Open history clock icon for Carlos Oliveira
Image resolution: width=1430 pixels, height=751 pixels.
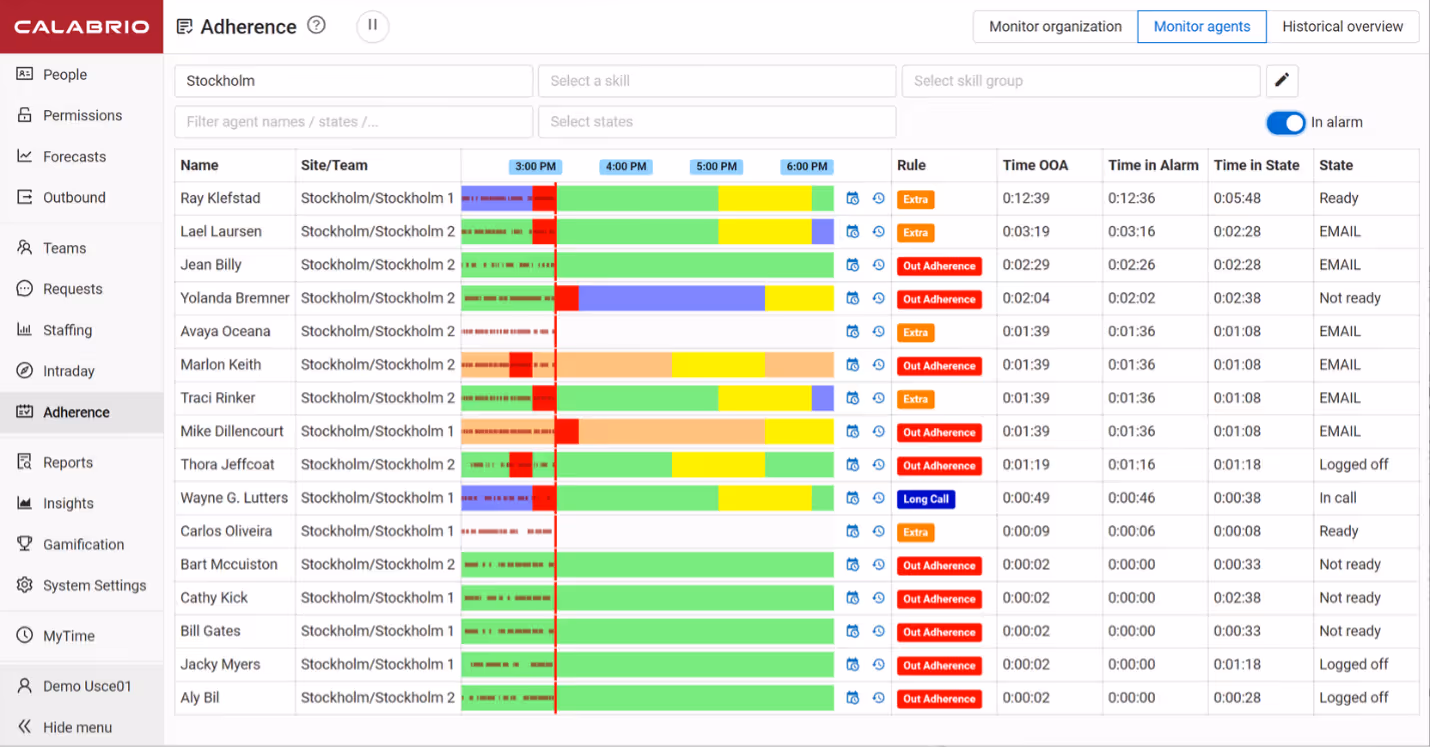point(878,531)
